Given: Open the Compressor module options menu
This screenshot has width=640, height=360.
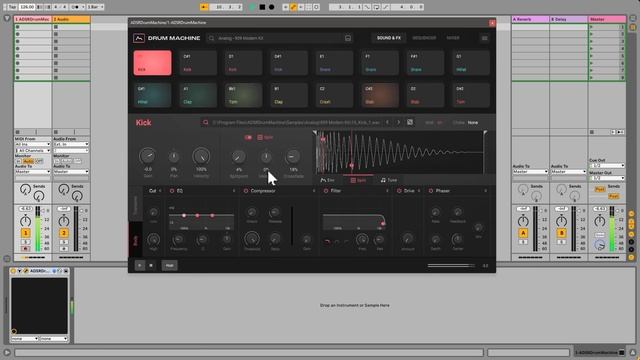Looking at the screenshot, I should pos(314,191).
